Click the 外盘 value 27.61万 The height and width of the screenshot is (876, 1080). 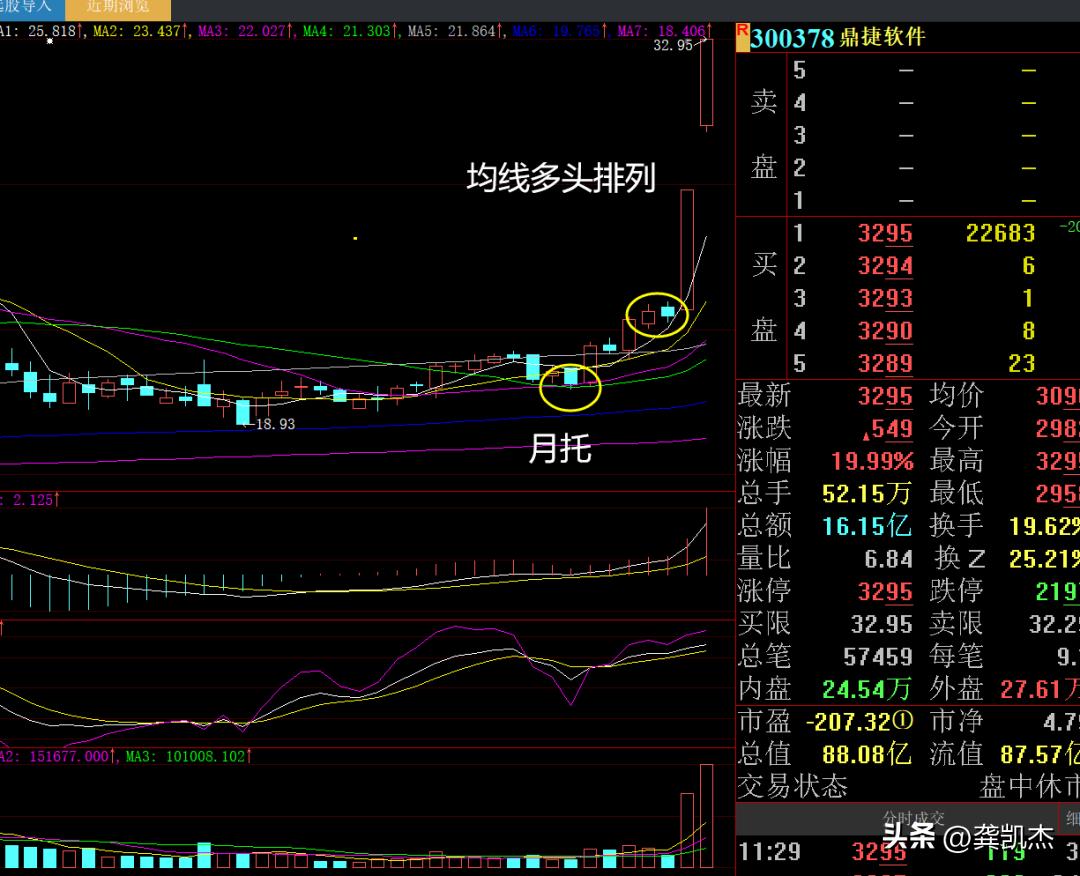1040,689
